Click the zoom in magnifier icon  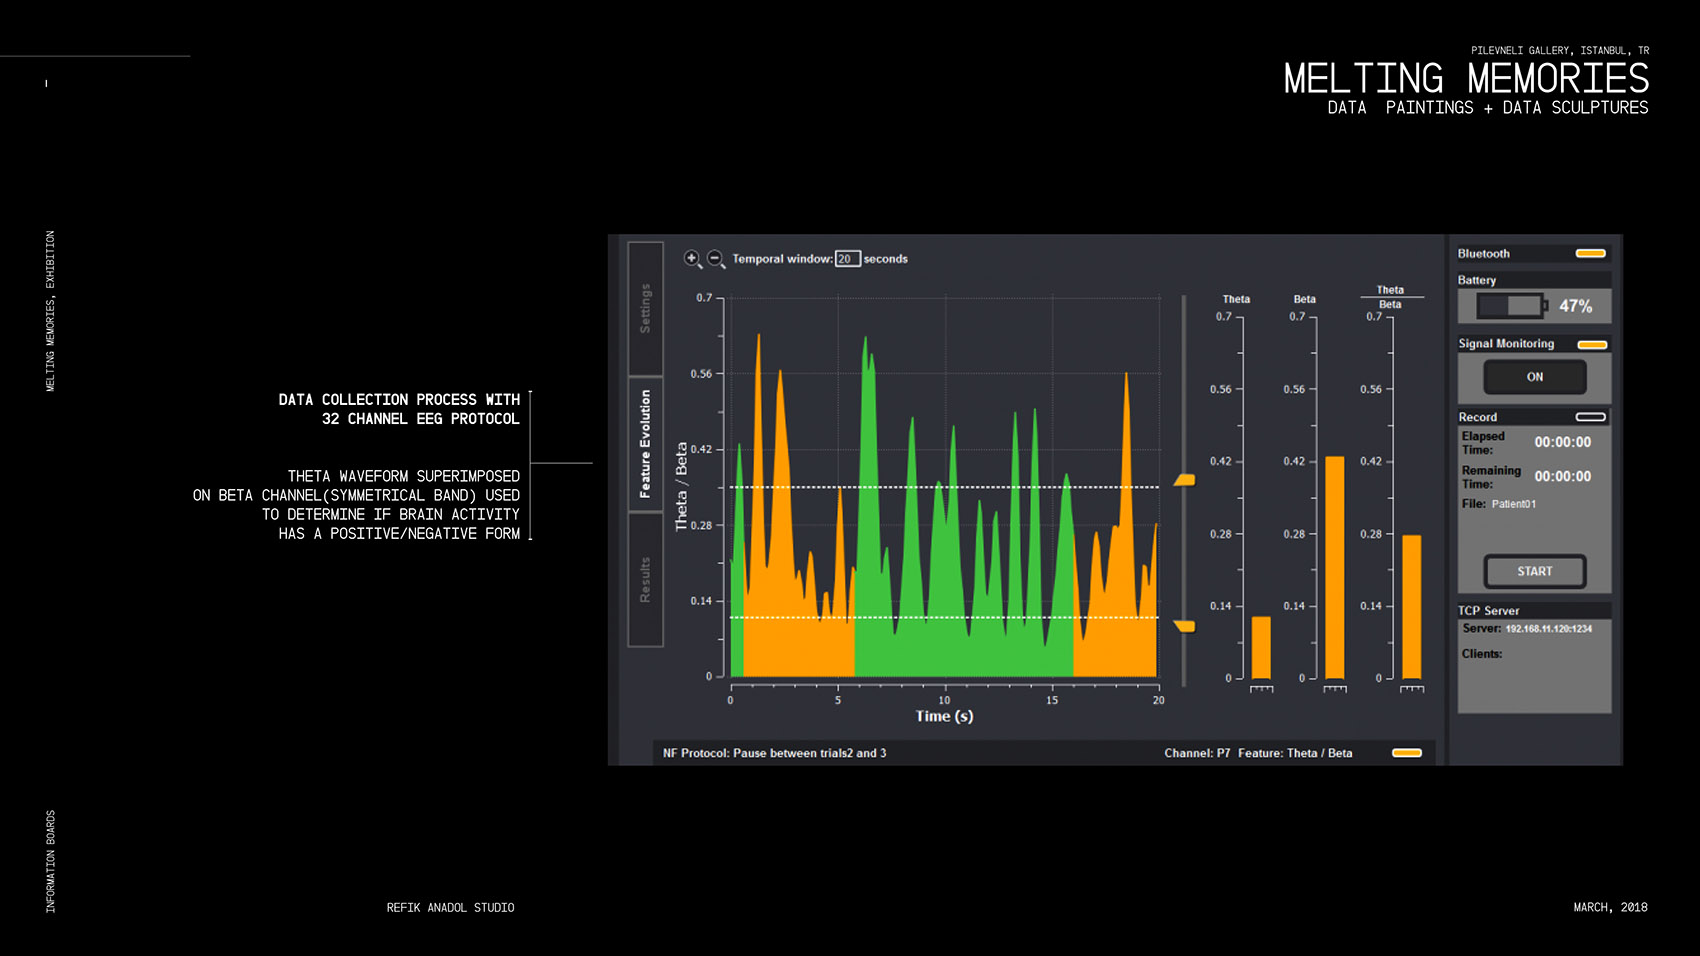[x=692, y=259]
